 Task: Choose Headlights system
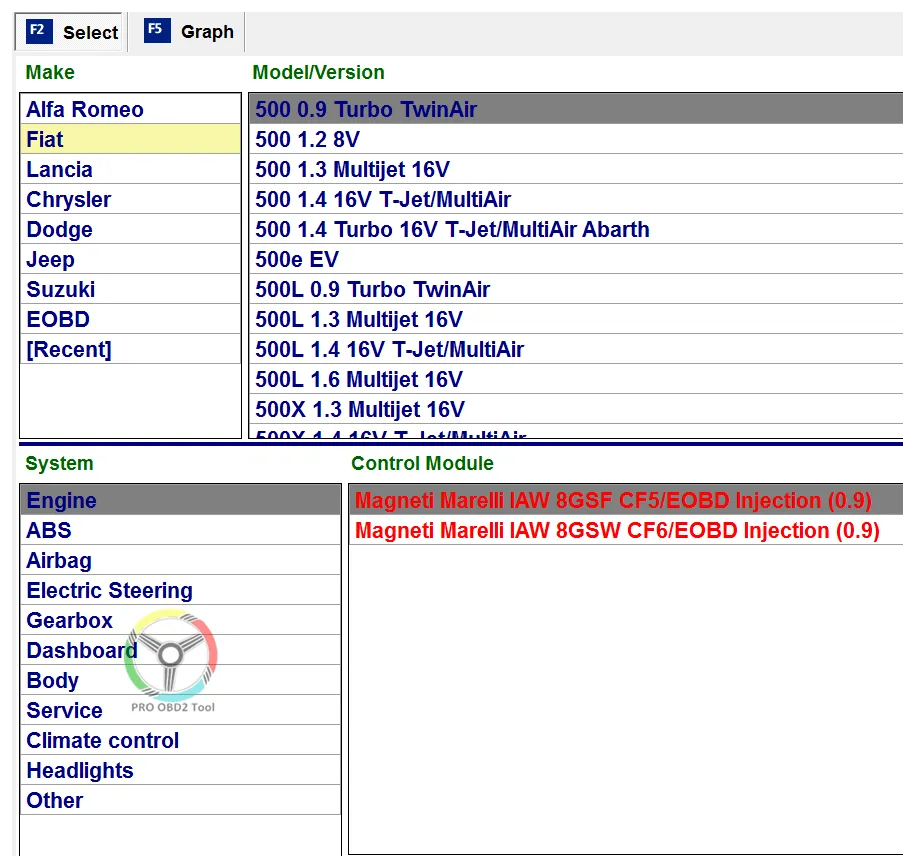[x=180, y=770]
